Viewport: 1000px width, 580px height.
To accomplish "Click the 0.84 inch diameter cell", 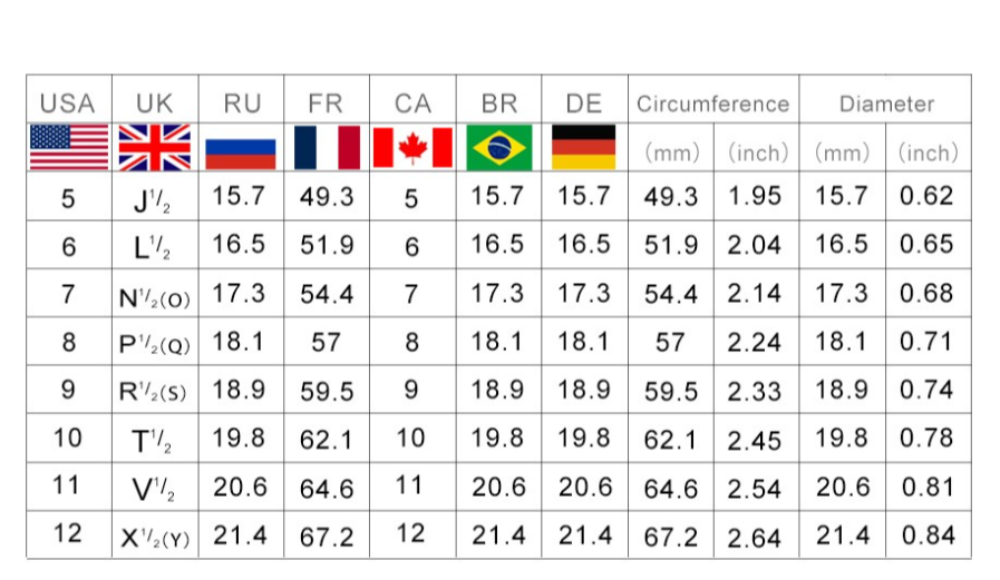I will 927,535.
